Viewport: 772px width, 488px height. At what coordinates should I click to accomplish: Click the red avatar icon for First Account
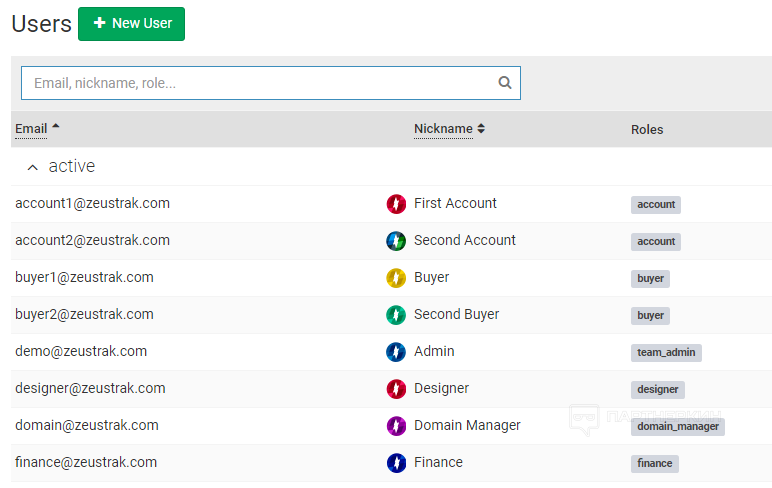click(396, 204)
